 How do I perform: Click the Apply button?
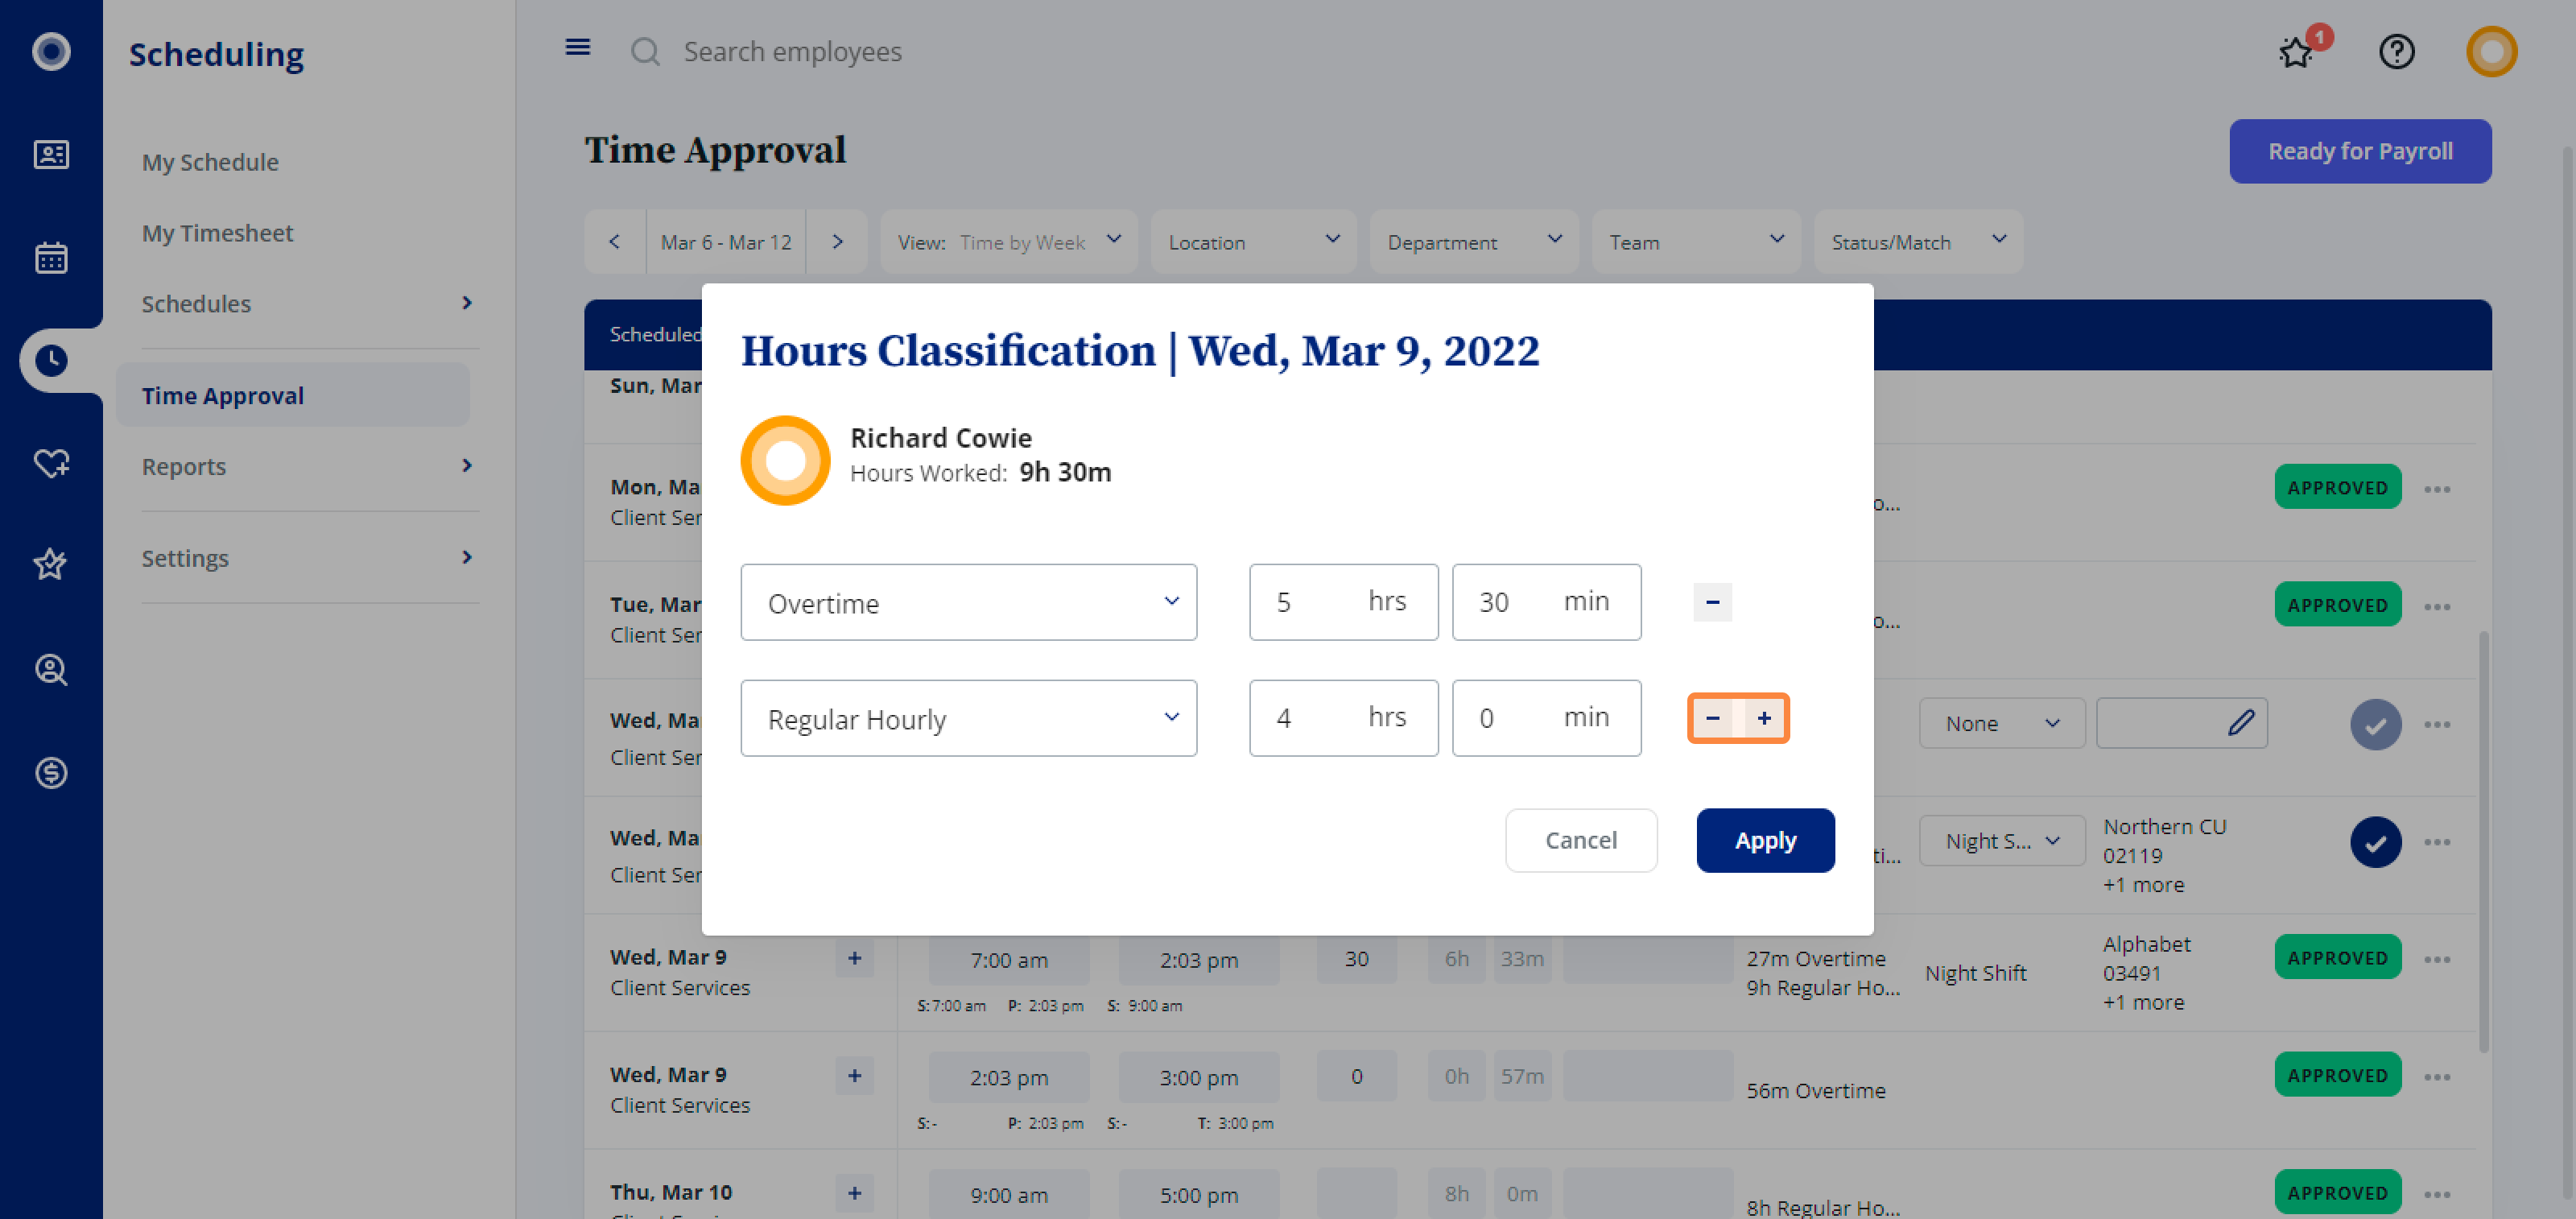pyautogui.click(x=1765, y=840)
